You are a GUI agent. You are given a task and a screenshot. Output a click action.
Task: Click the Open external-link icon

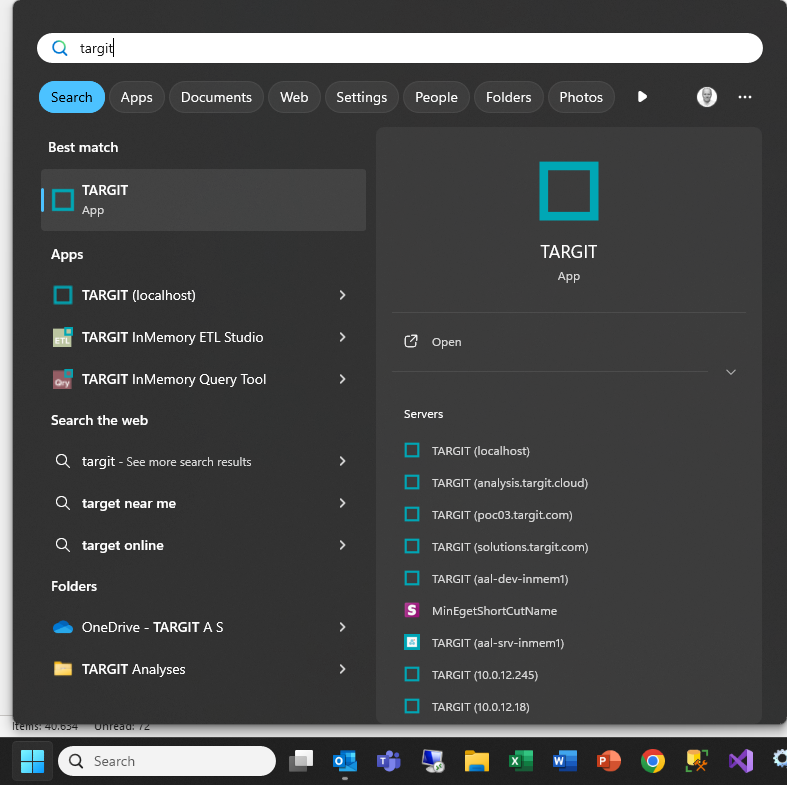(411, 341)
